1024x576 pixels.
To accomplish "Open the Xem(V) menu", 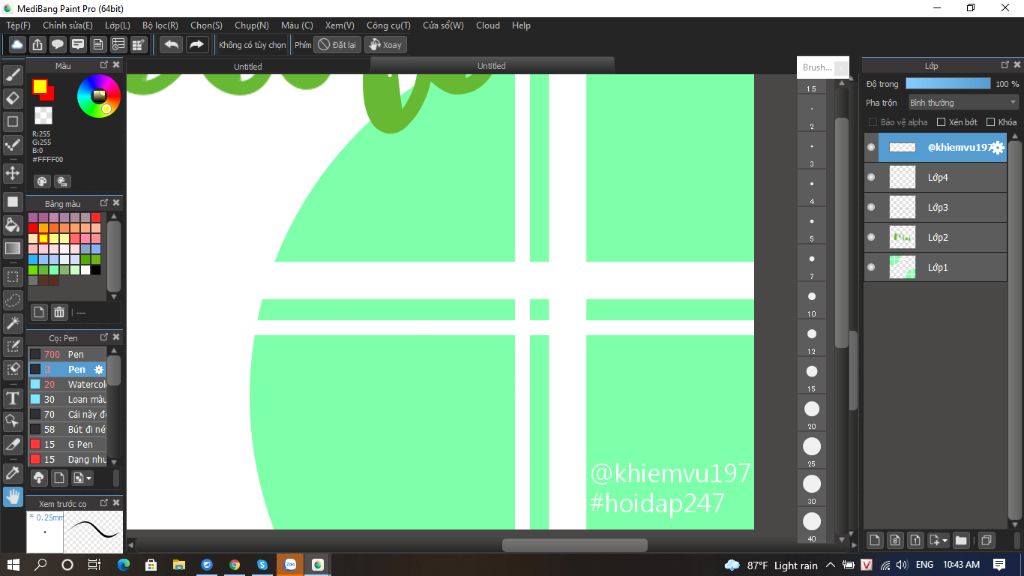I will pyautogui.click(x=340, y=25).
